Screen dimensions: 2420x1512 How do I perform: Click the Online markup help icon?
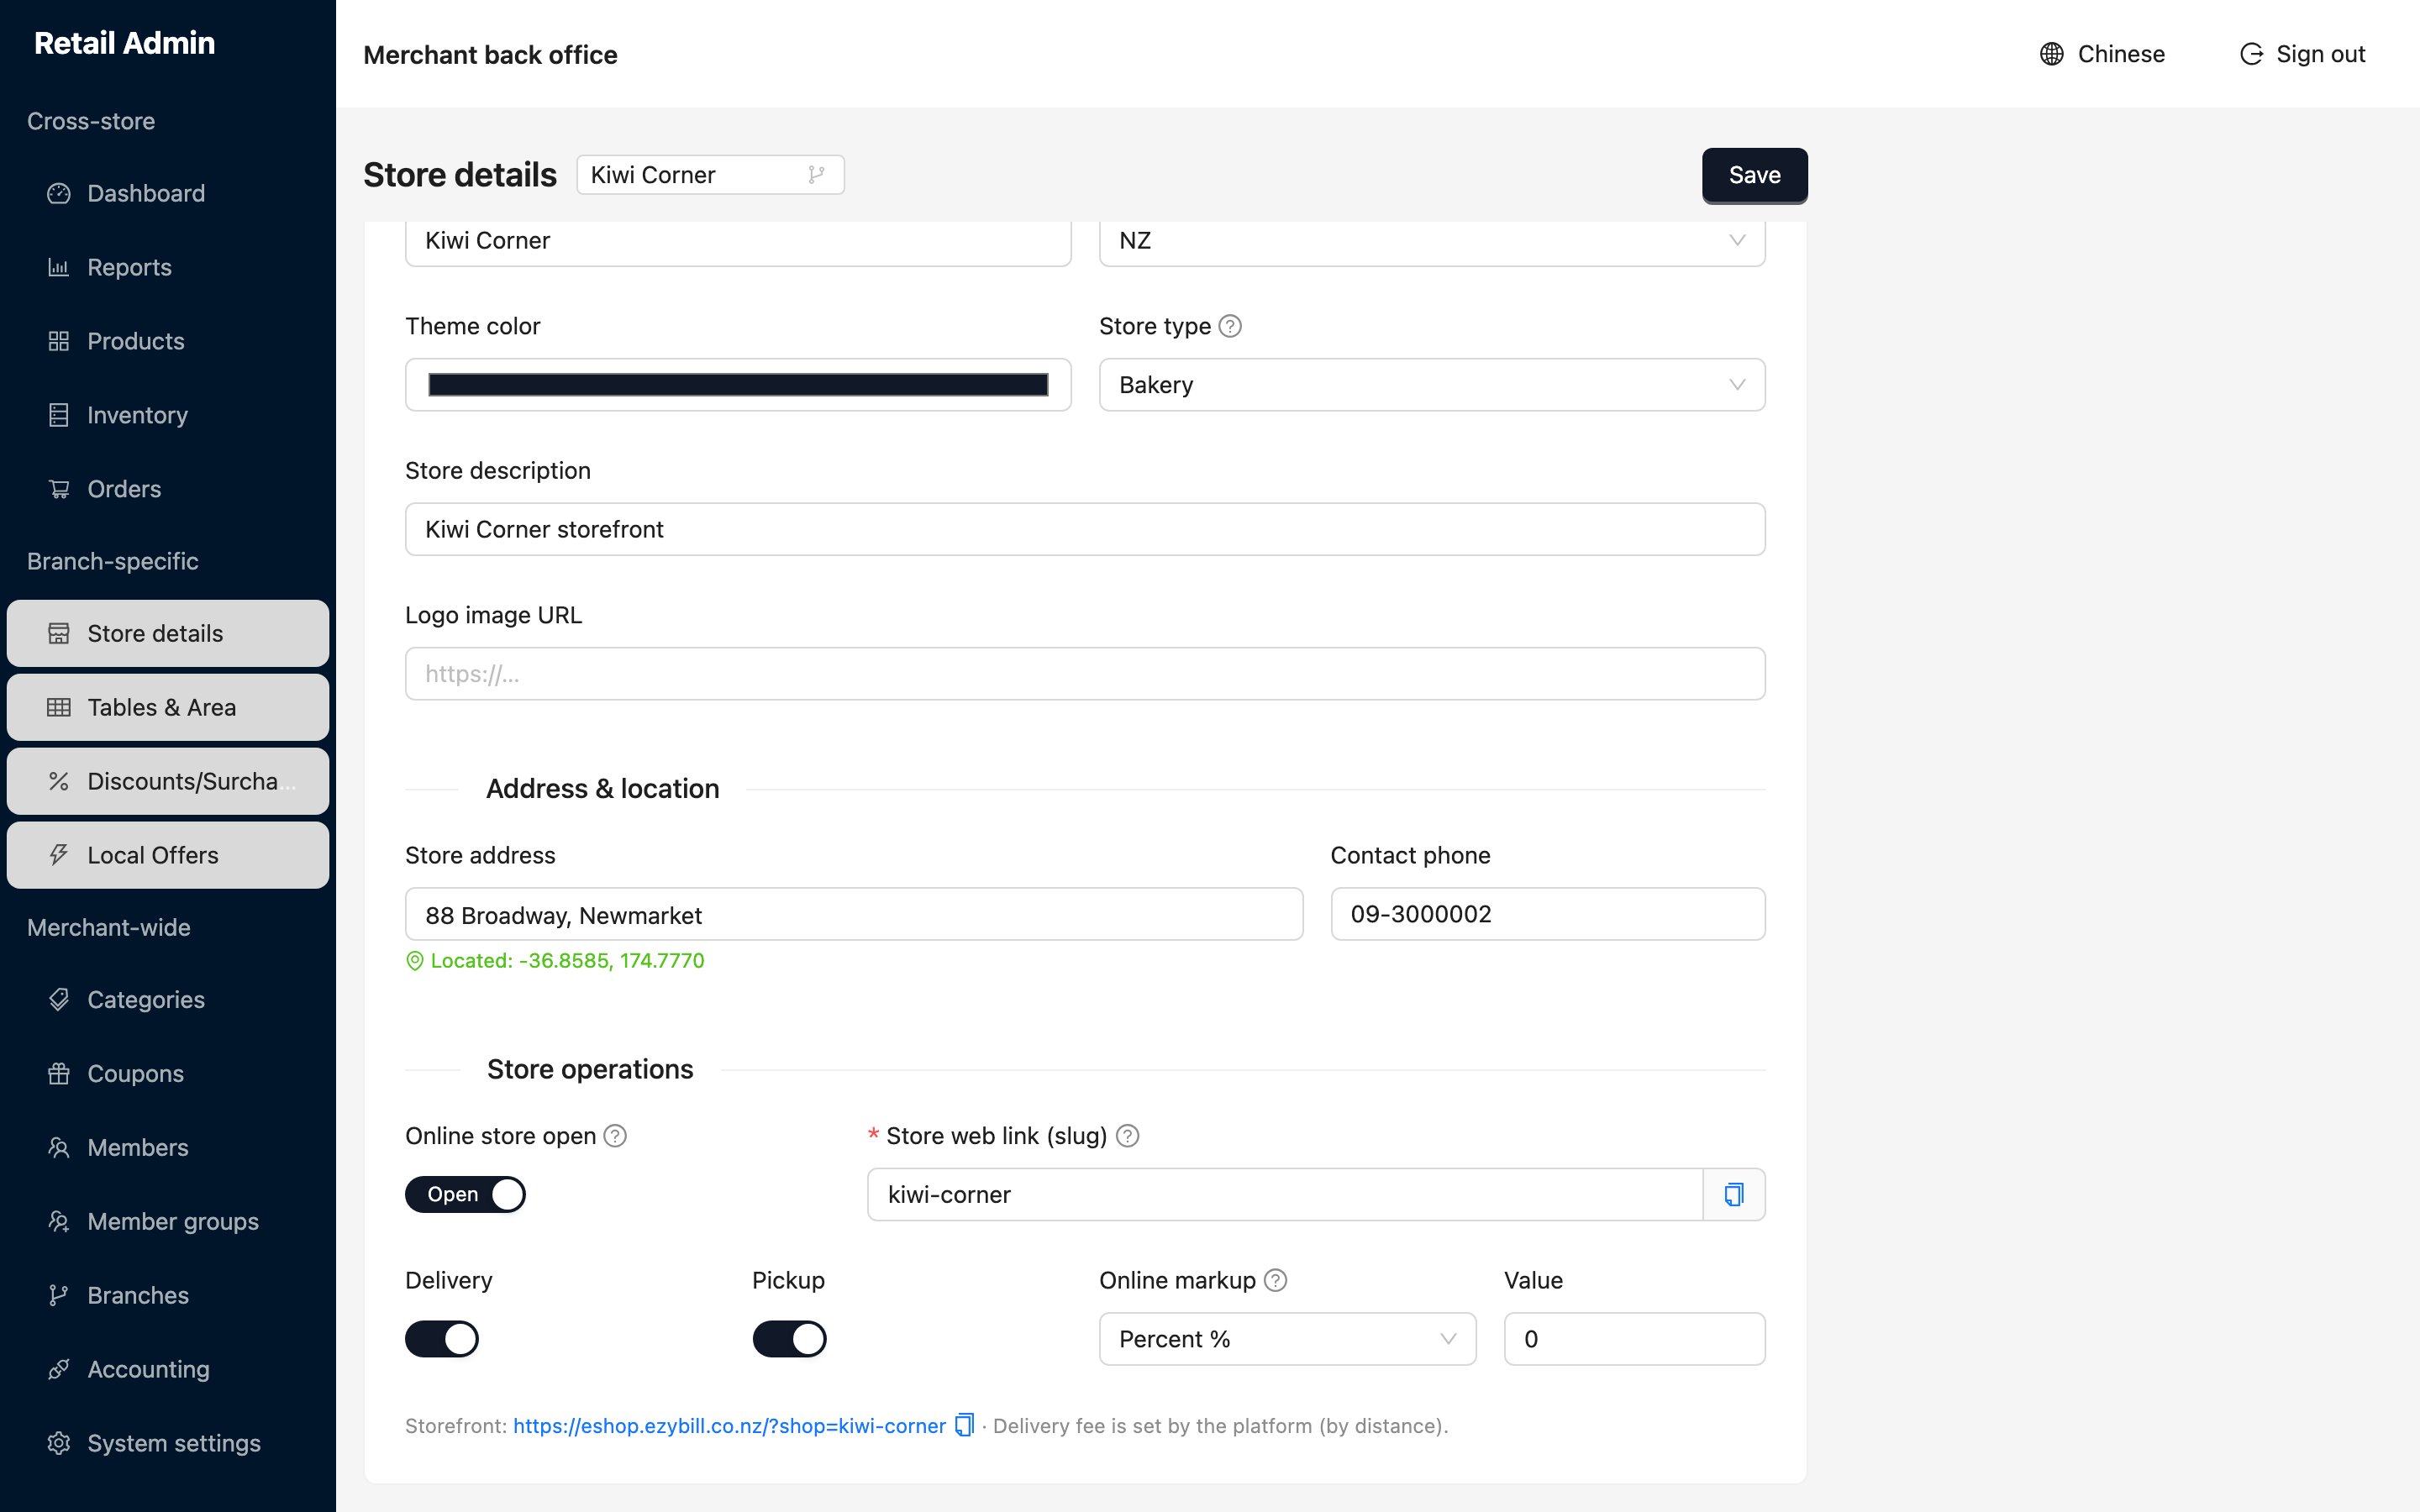1275,1280
